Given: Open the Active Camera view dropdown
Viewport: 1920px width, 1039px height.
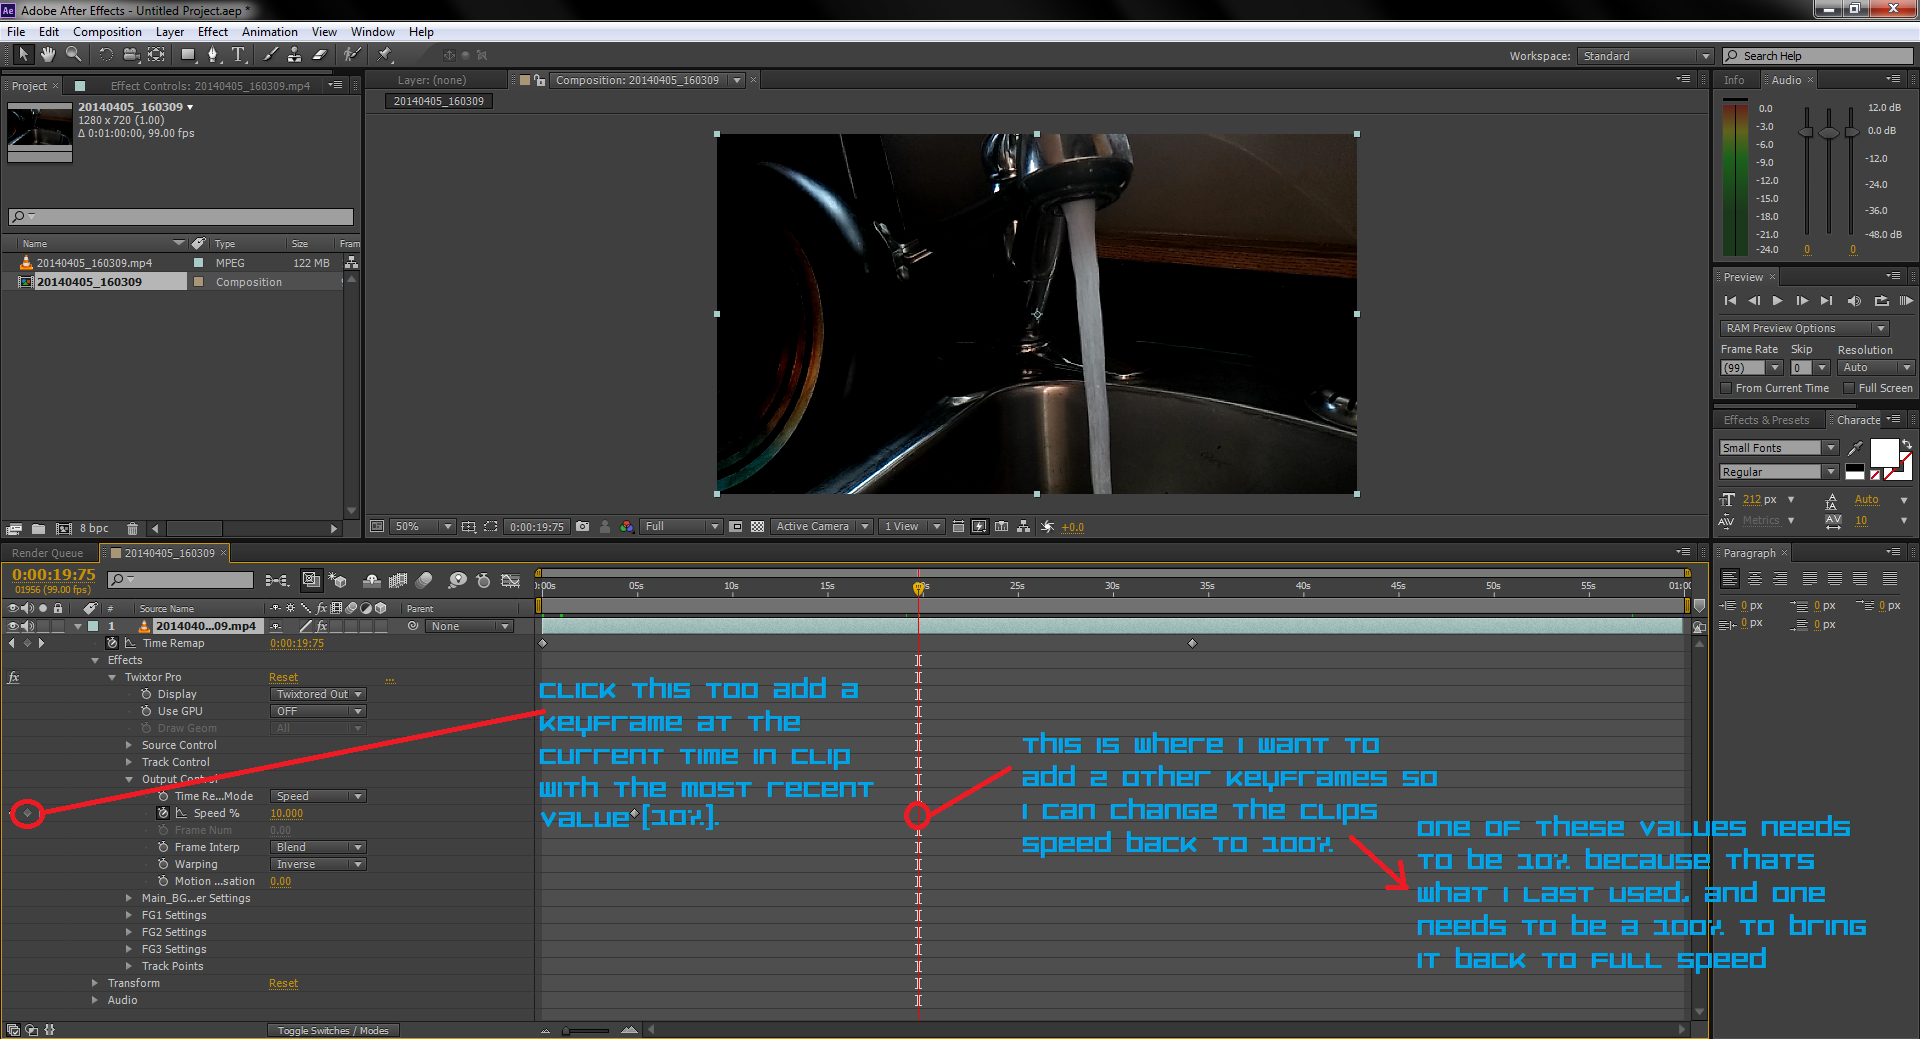Looking at the screenshot, I should pos(820,526).
